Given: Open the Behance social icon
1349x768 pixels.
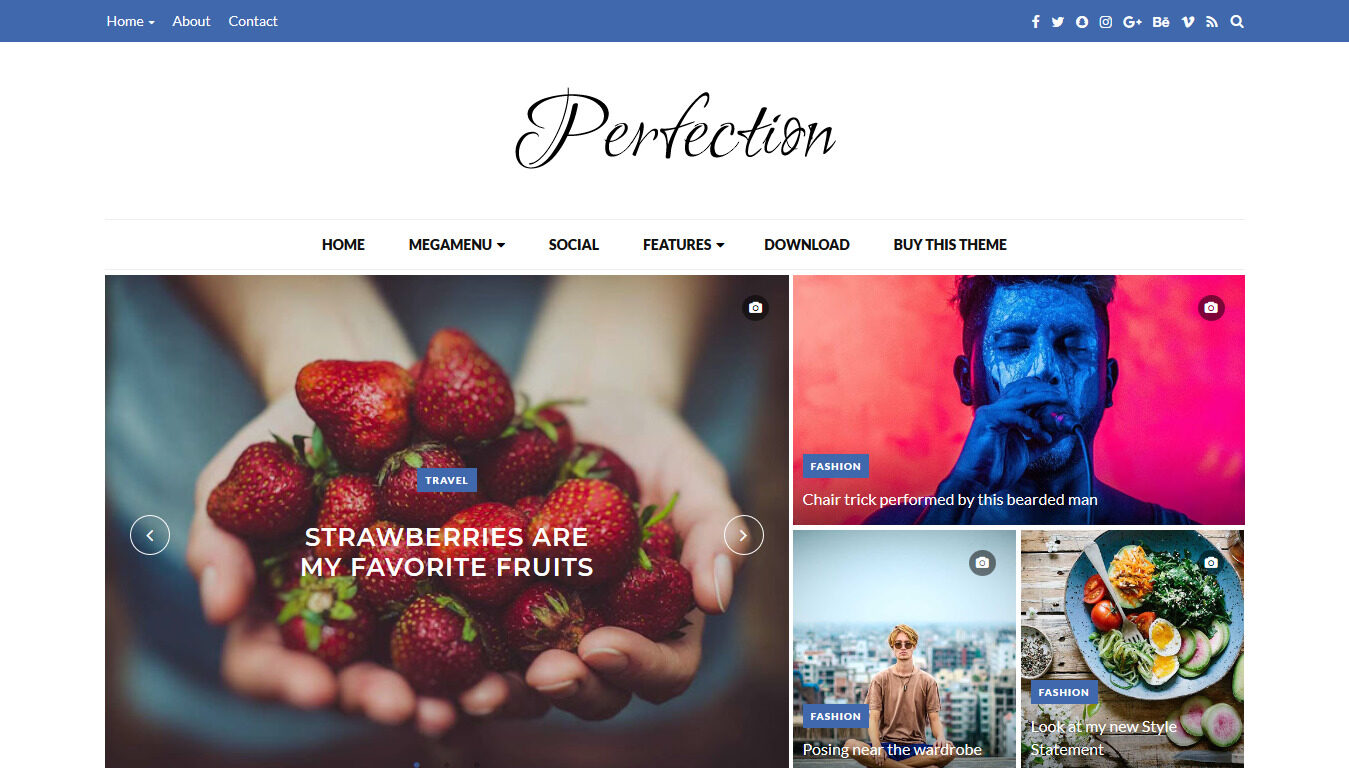Looking at the screenshot, I should pos(1161,21).
